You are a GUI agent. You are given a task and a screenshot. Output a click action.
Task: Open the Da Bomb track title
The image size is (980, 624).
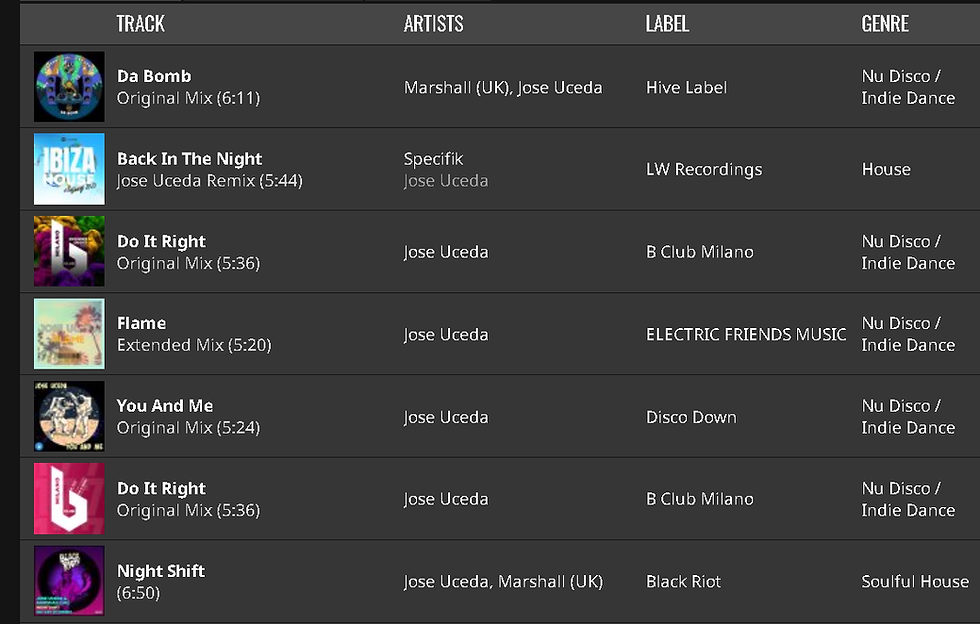click(154, 76)
